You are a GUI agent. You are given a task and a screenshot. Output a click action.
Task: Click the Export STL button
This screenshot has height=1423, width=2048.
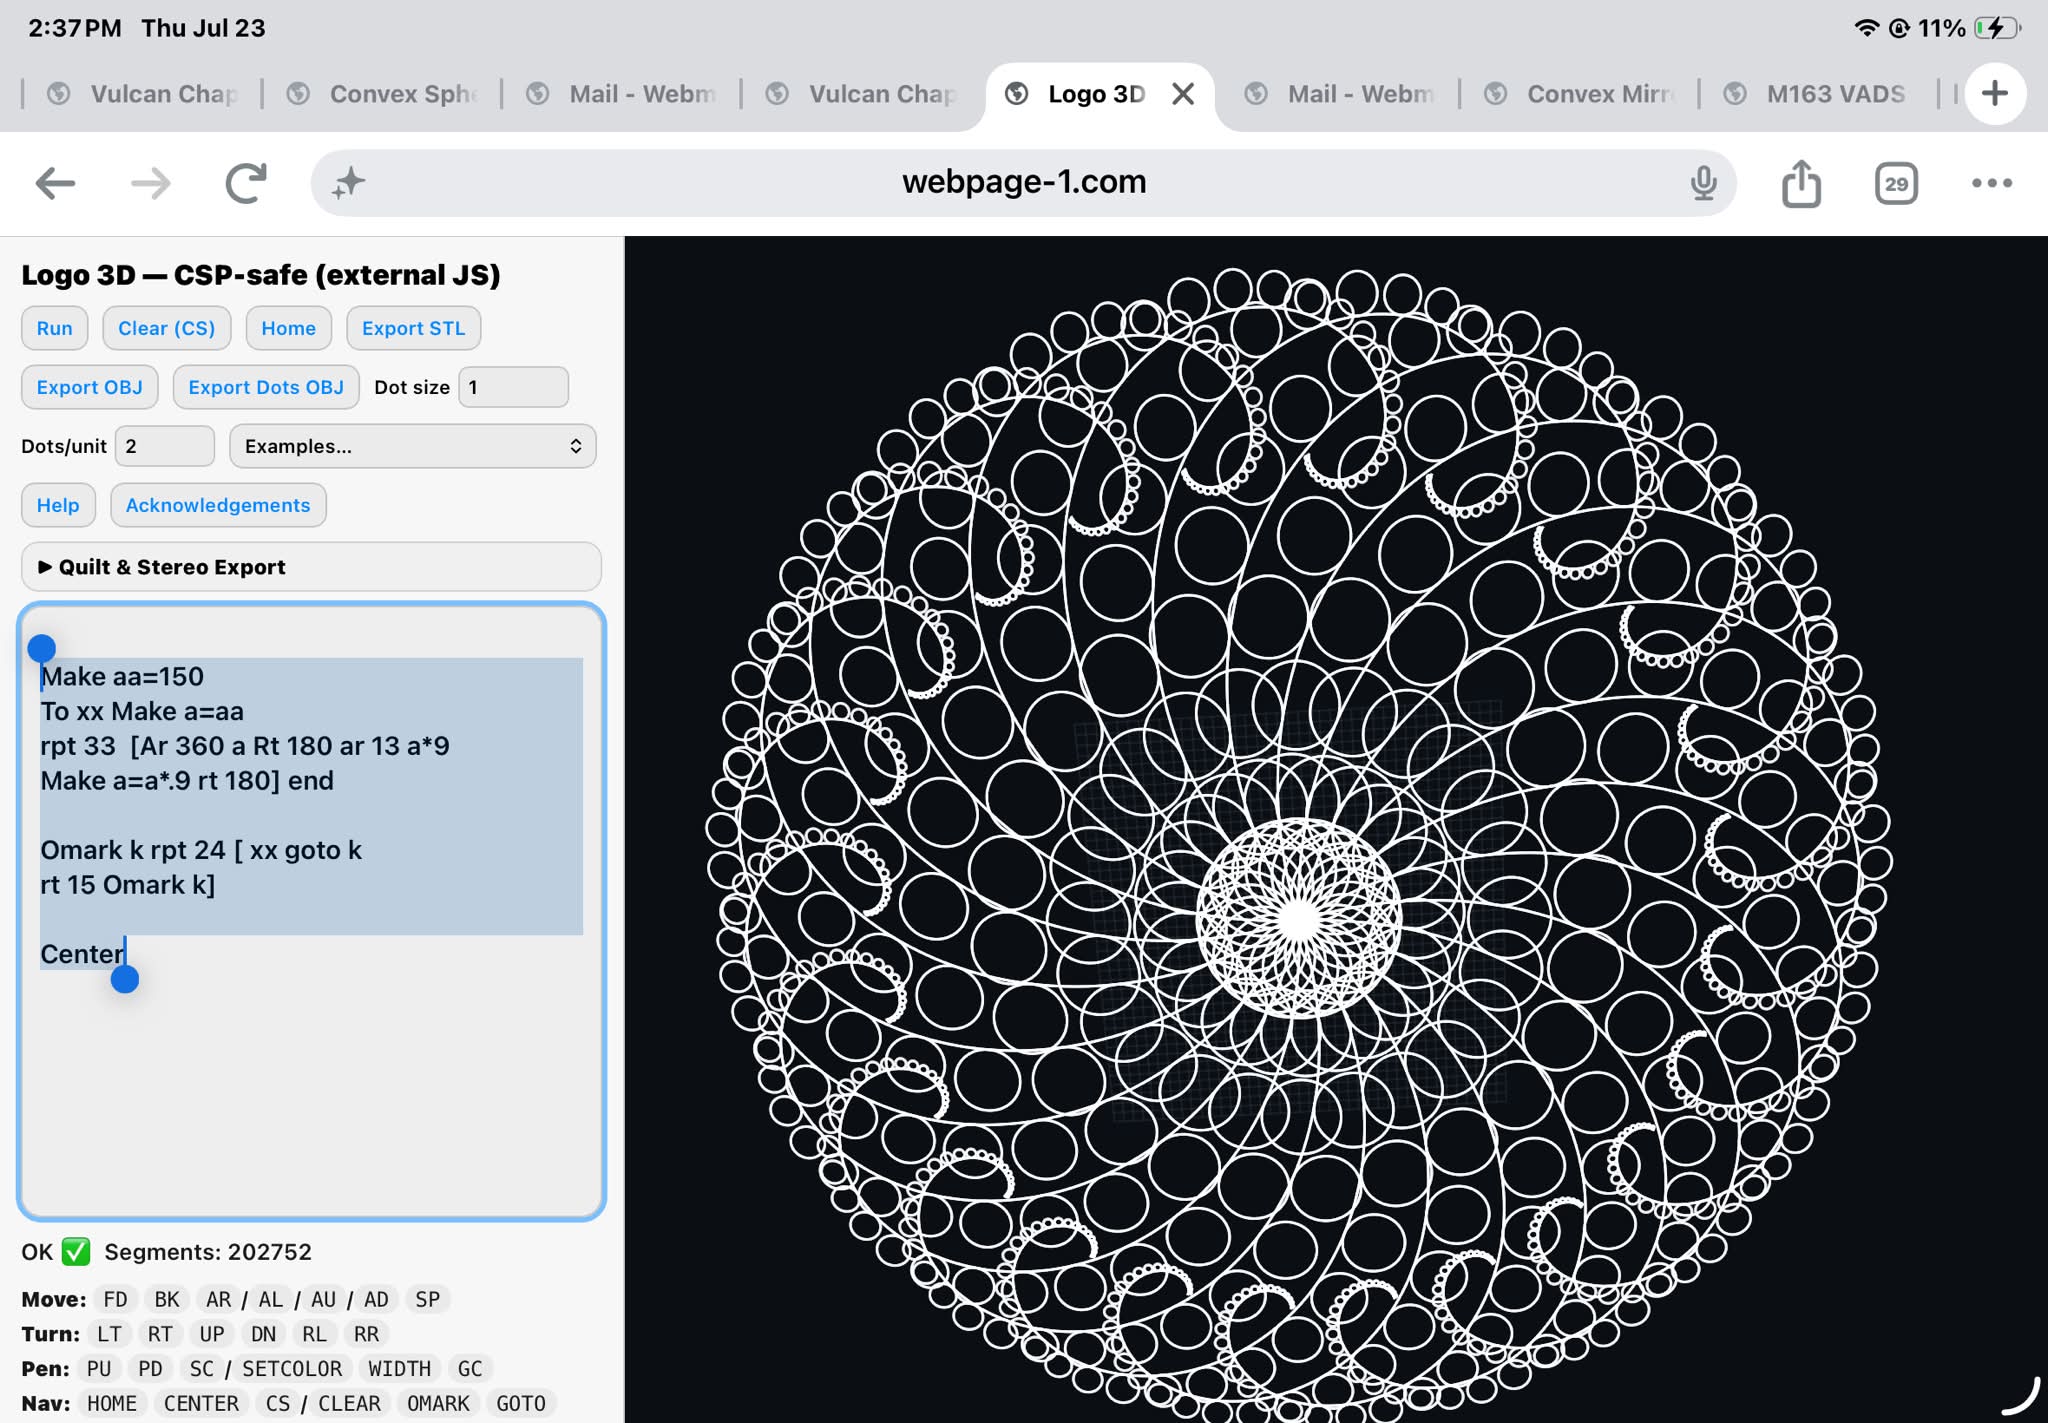(x=413, y=328)
